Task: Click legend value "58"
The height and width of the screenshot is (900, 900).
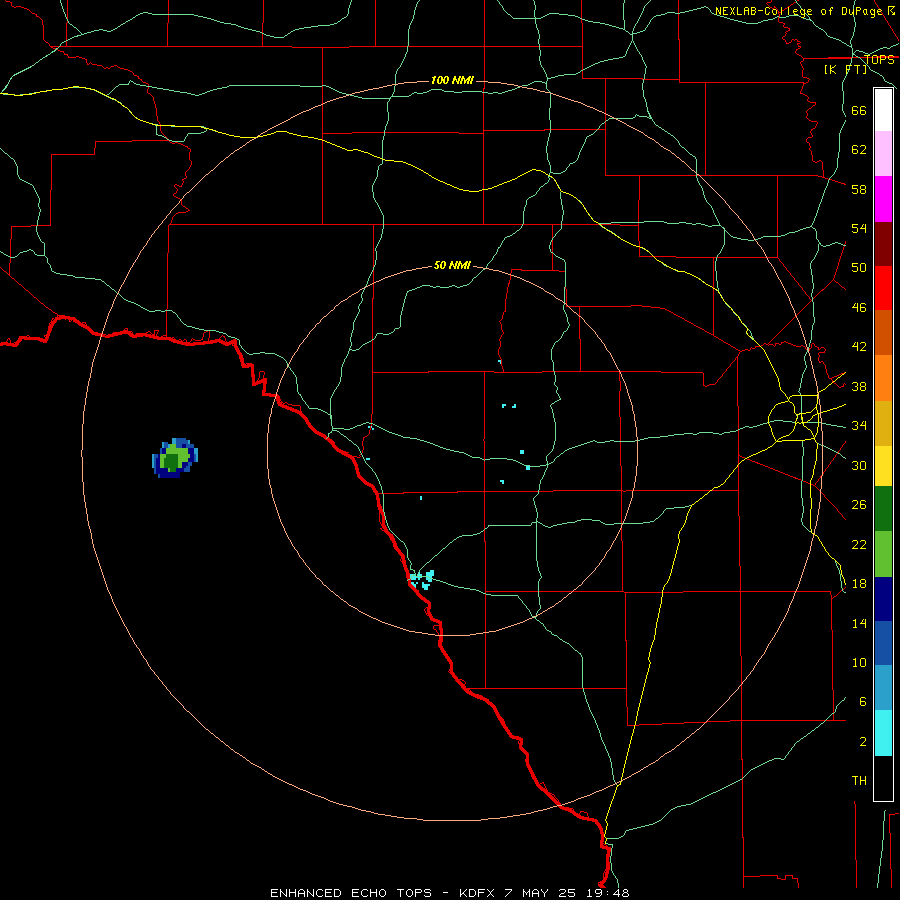Action: (x=859, y=189)
